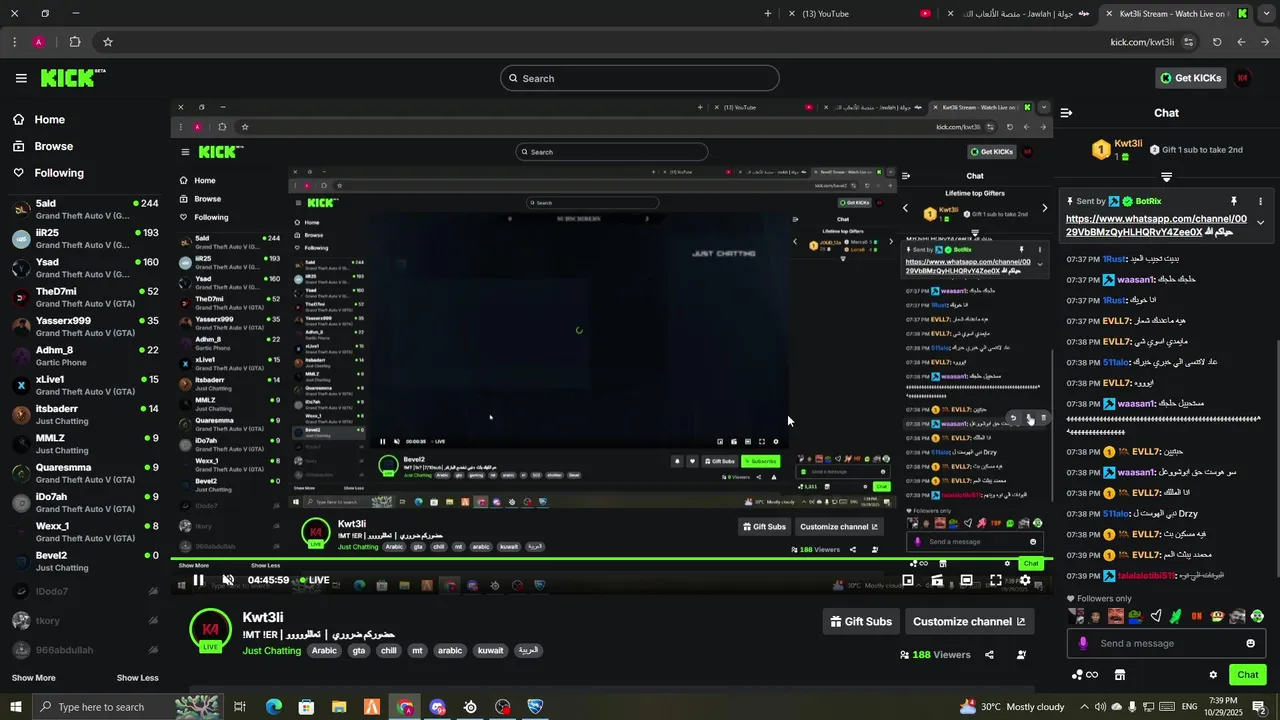The height and width of the screenshot is (720, 1280).
Task: Open the shop icon below chat
Action: tap(1120, 675)
